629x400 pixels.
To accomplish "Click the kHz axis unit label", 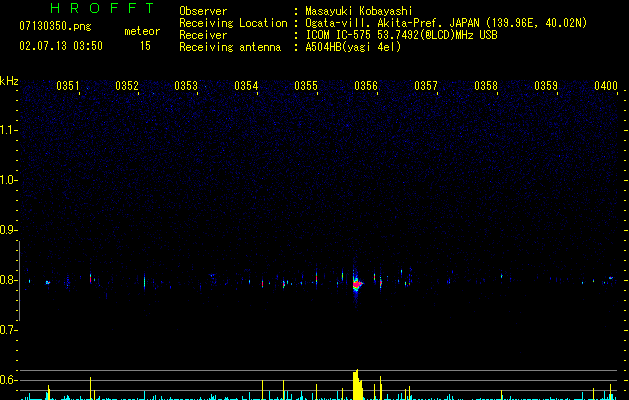I will coord(9,81).
